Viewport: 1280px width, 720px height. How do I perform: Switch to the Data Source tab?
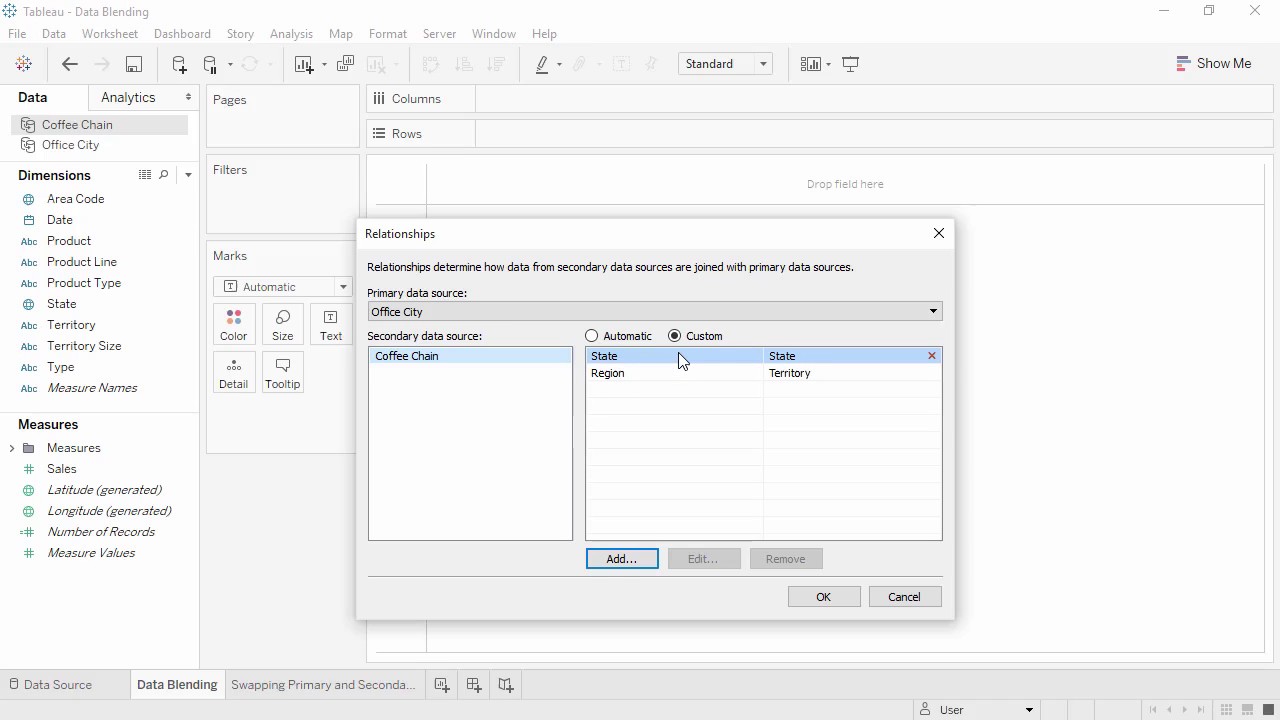[x=56, y=684]
